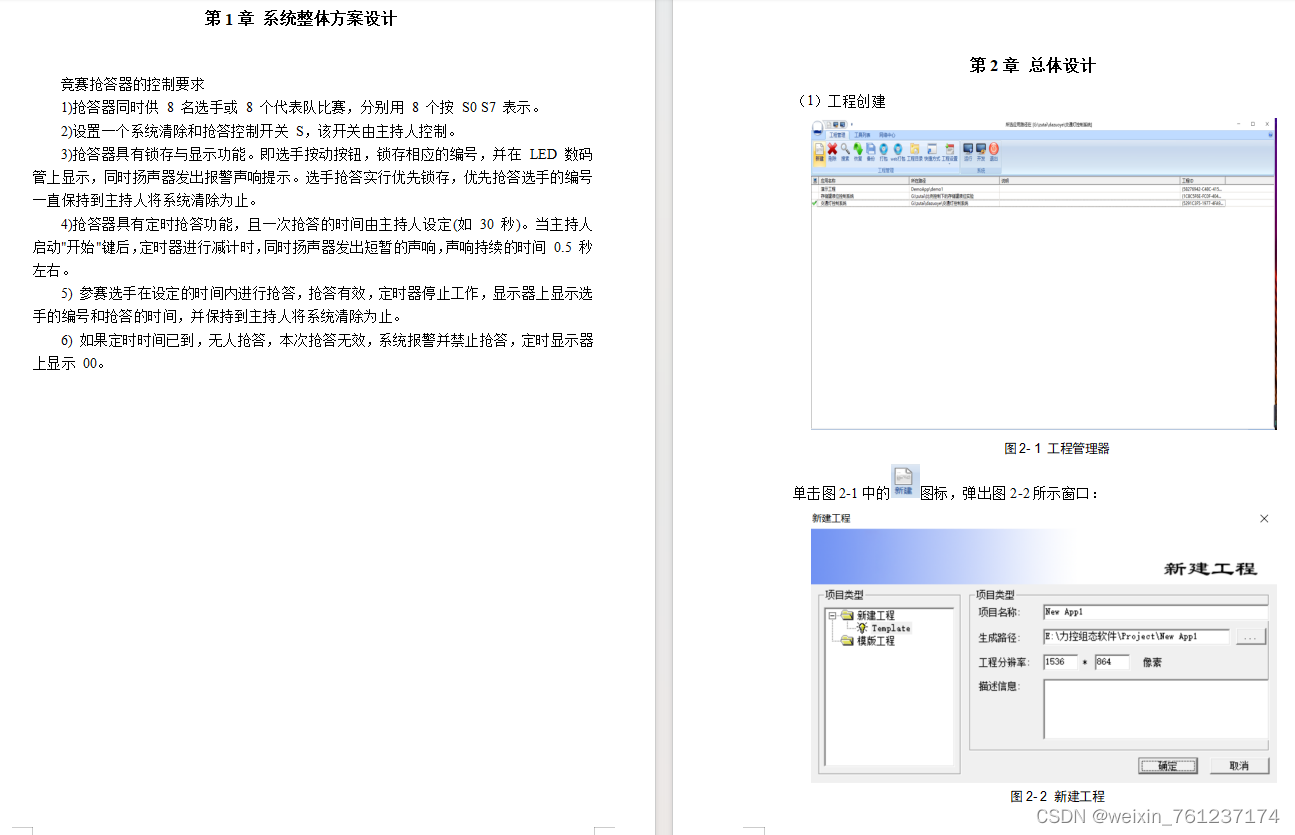Click the red 退出 exit icon
This screenshot has width=1295, height=835.
click(x=994, y=151)
